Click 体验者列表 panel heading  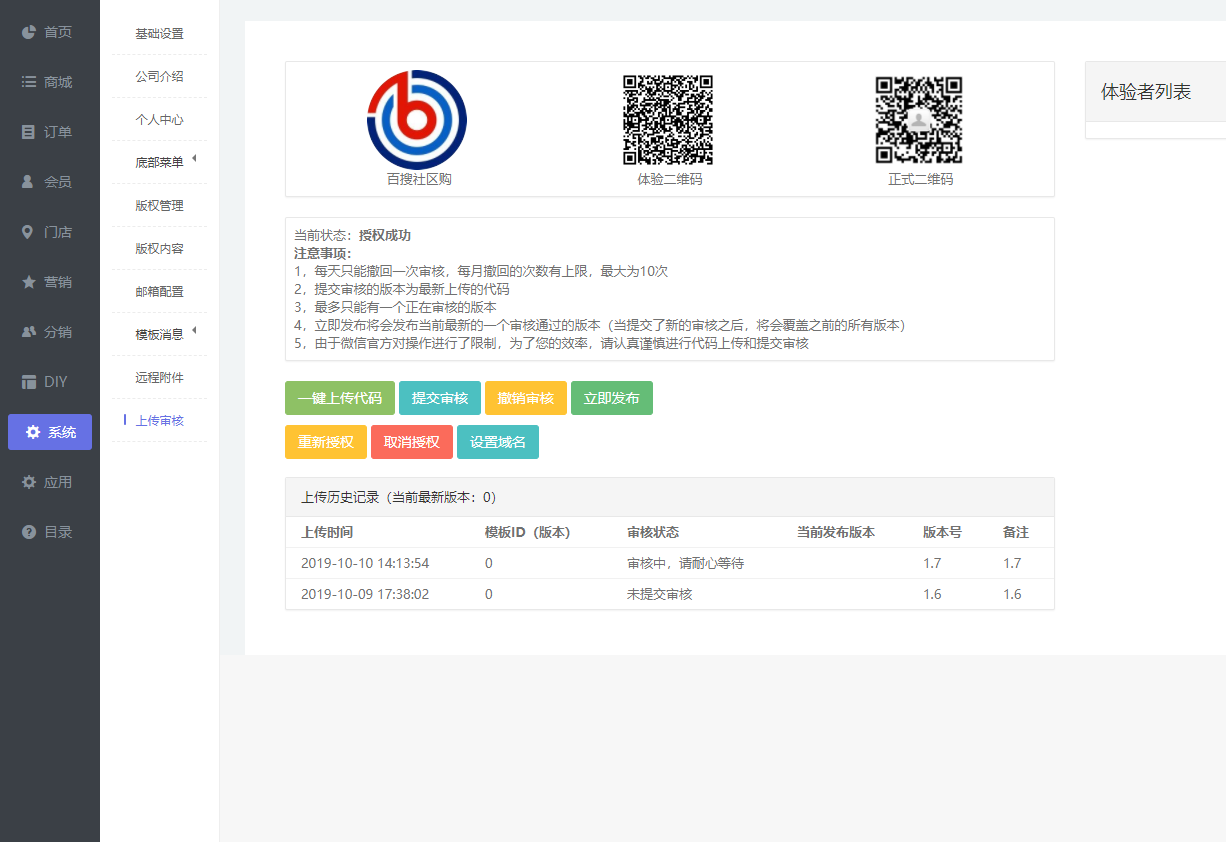point(1146,92)
